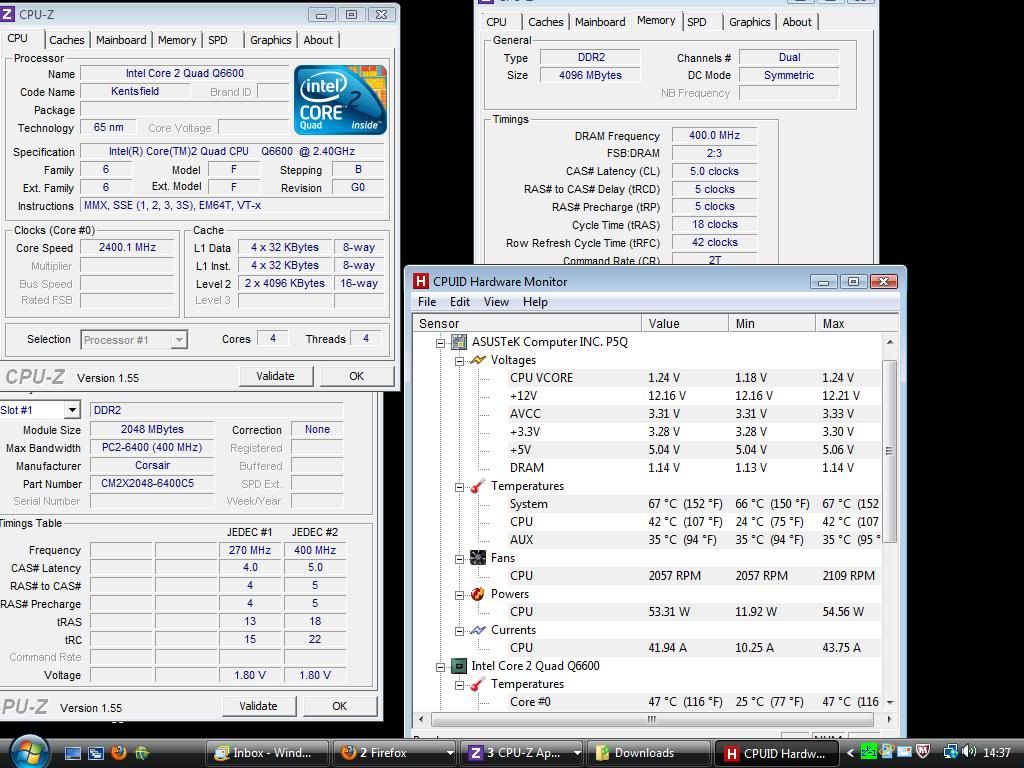Viewport: 1024px width, 768px height.
Task: Collapse the Temperatures branch under Intel Core 2 Quad
Action: pyautogui.click(x=460, y=685)
